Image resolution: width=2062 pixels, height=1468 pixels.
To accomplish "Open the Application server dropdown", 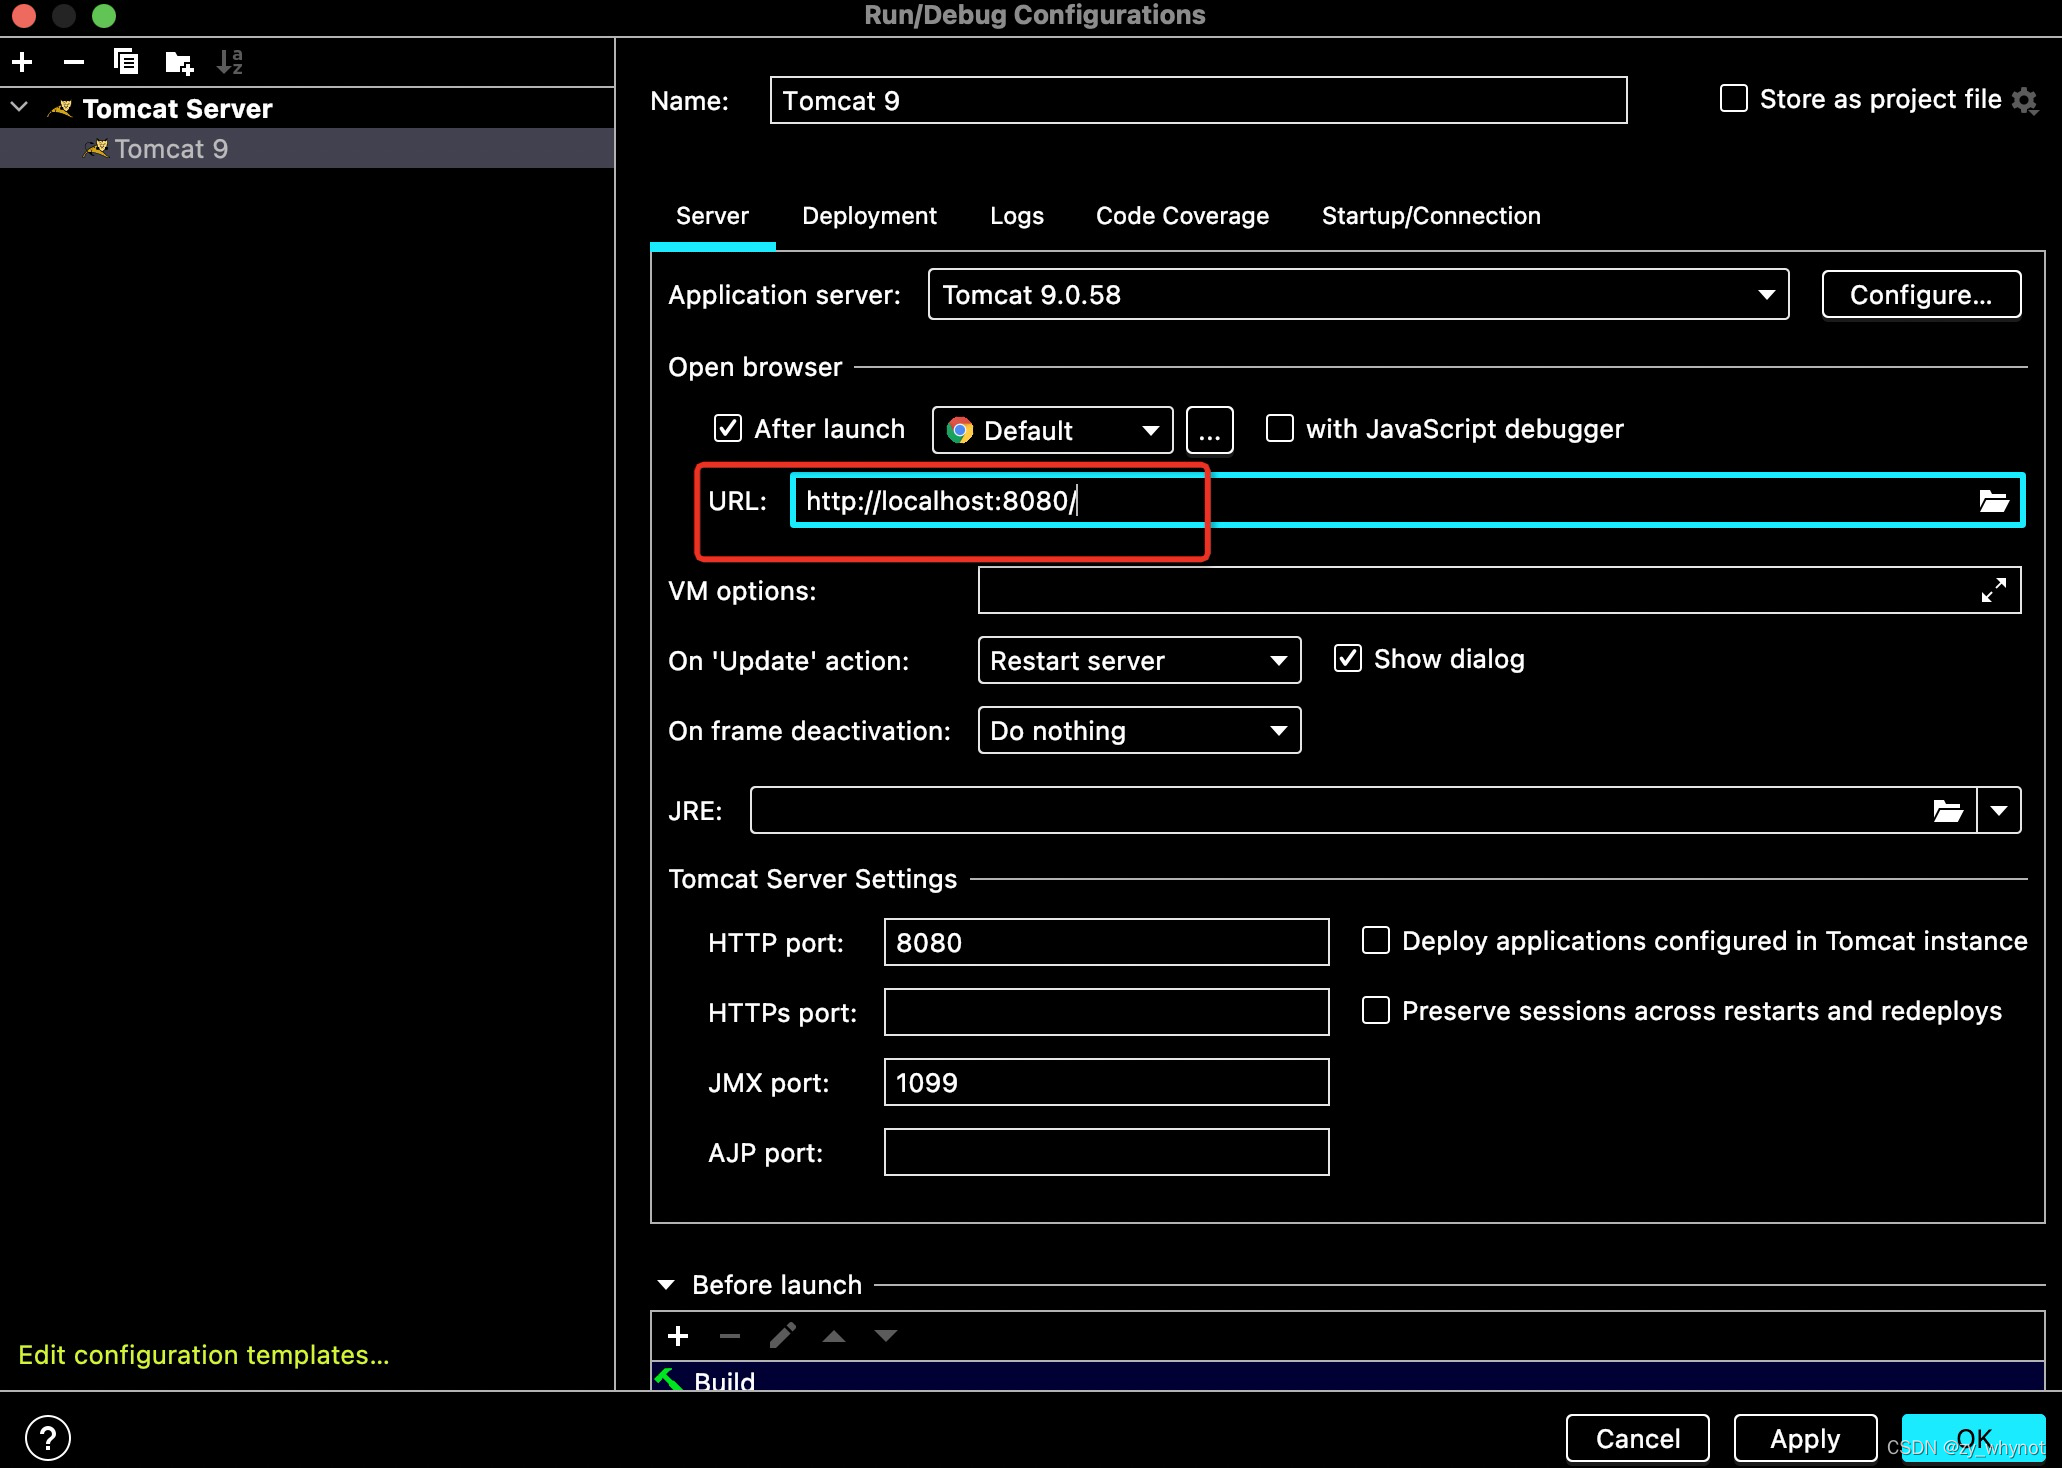I will click(x=1358, y=295).
